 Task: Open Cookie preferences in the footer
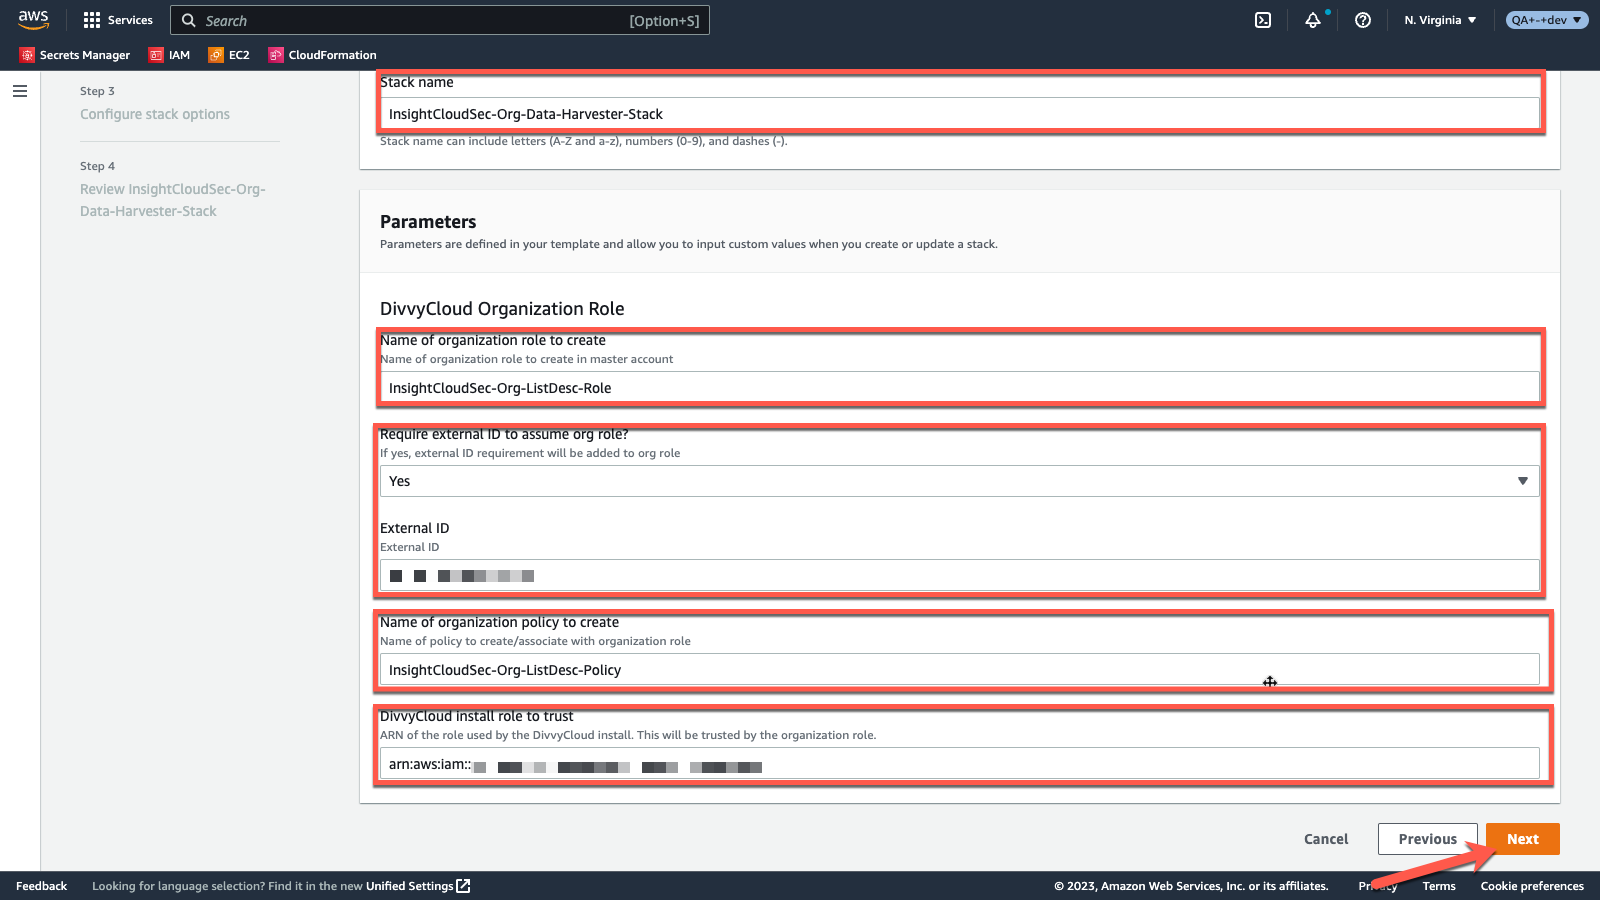pyautogui.click(x=1532, y=886)
